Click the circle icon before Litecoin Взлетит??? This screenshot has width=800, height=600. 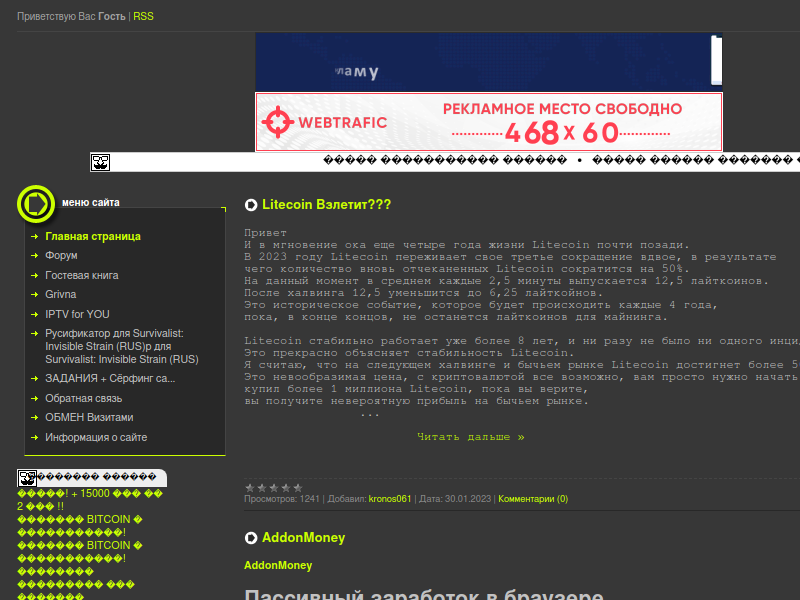click(x=251, y=205)
